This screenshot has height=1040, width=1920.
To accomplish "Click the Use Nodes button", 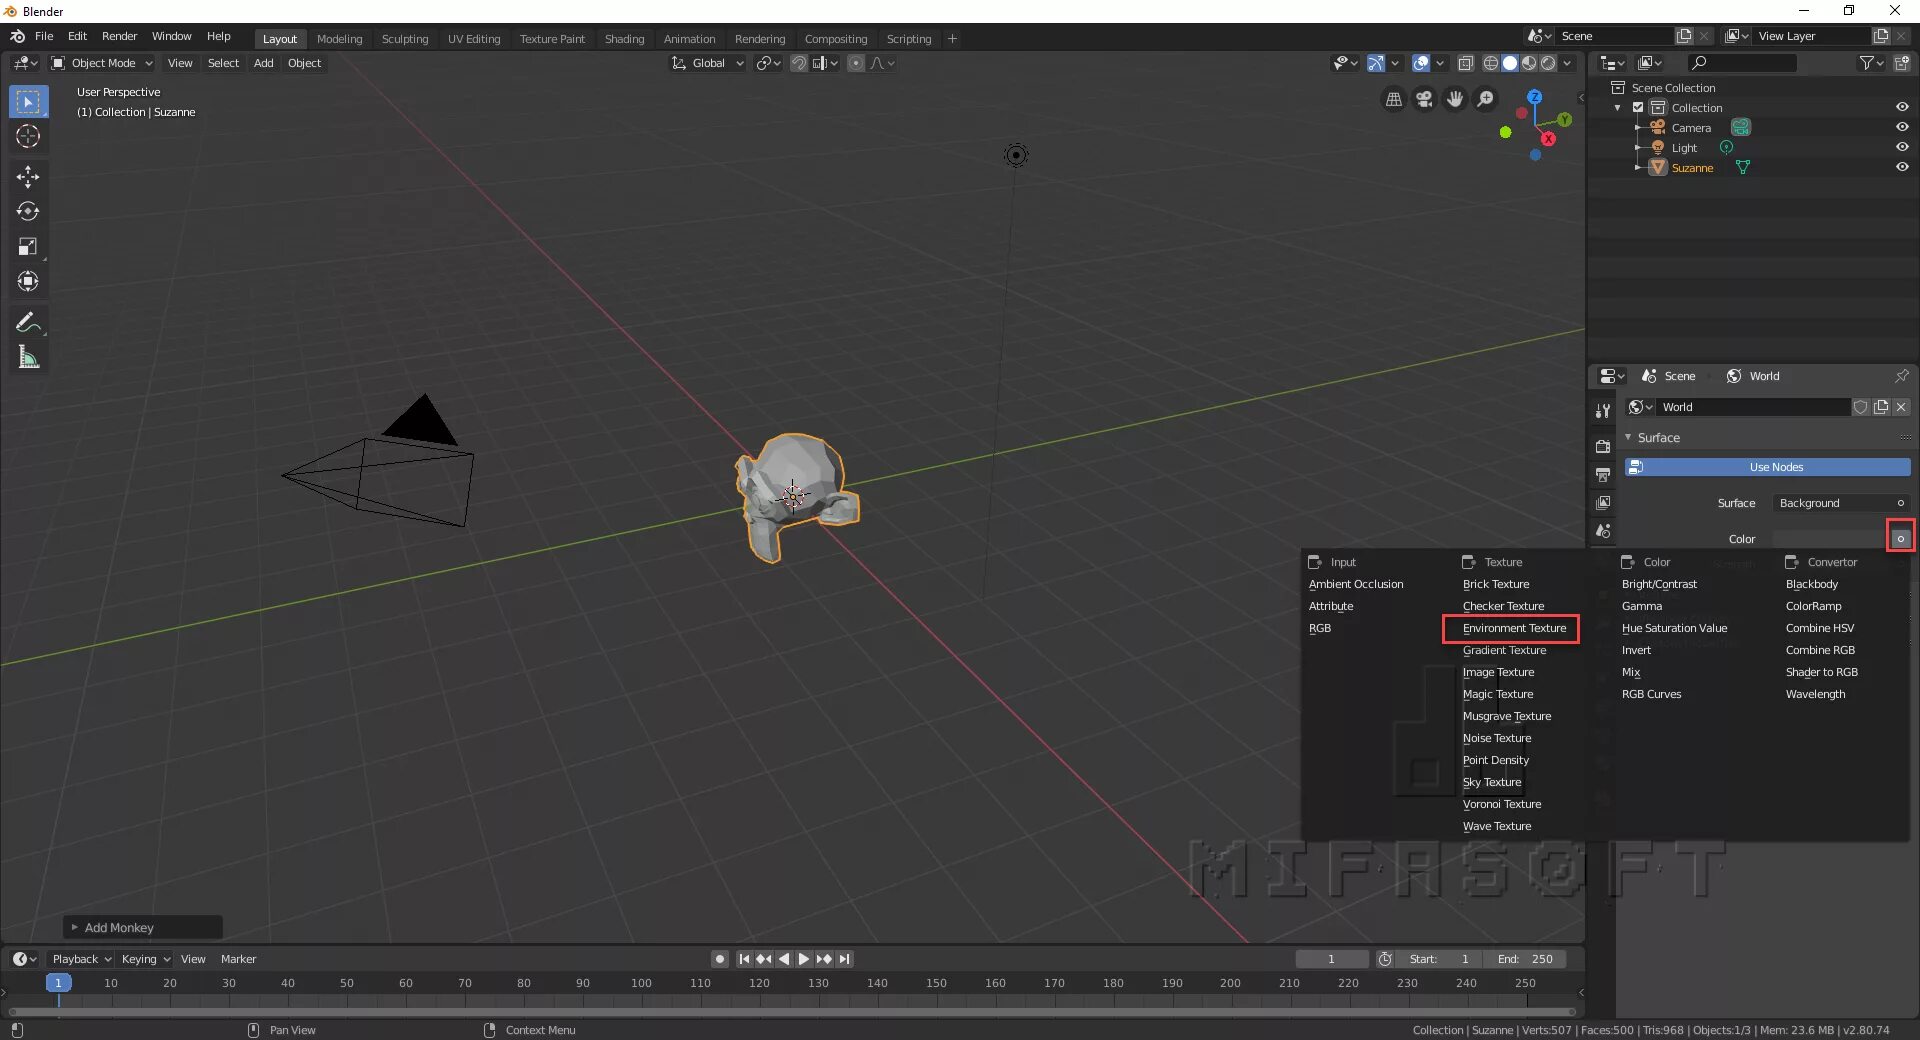I will click(x=1767, y=467).
